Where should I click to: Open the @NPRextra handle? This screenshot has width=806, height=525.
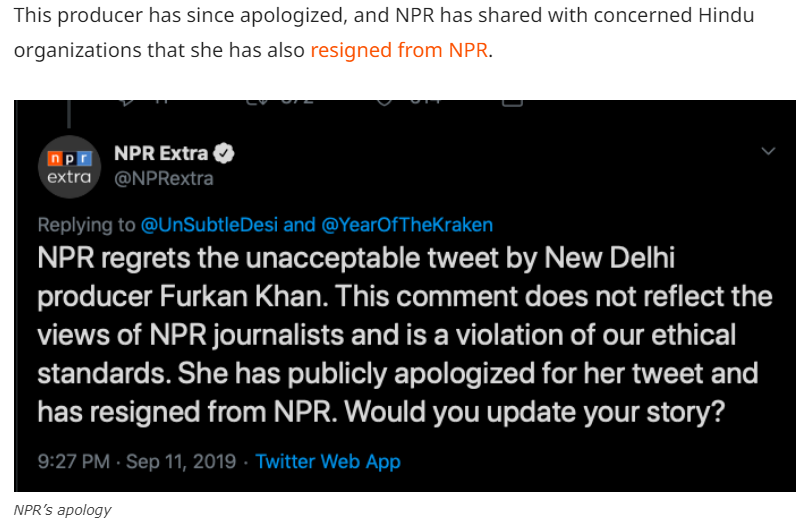click(164, 178)
